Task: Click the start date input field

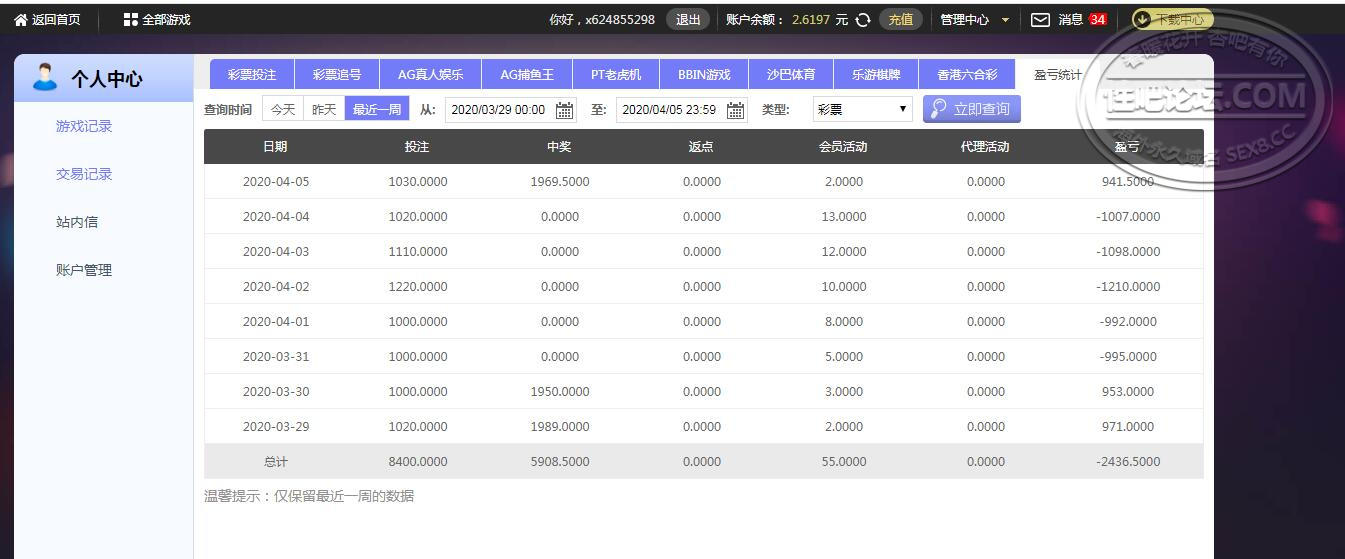Action: coord(498,110)
